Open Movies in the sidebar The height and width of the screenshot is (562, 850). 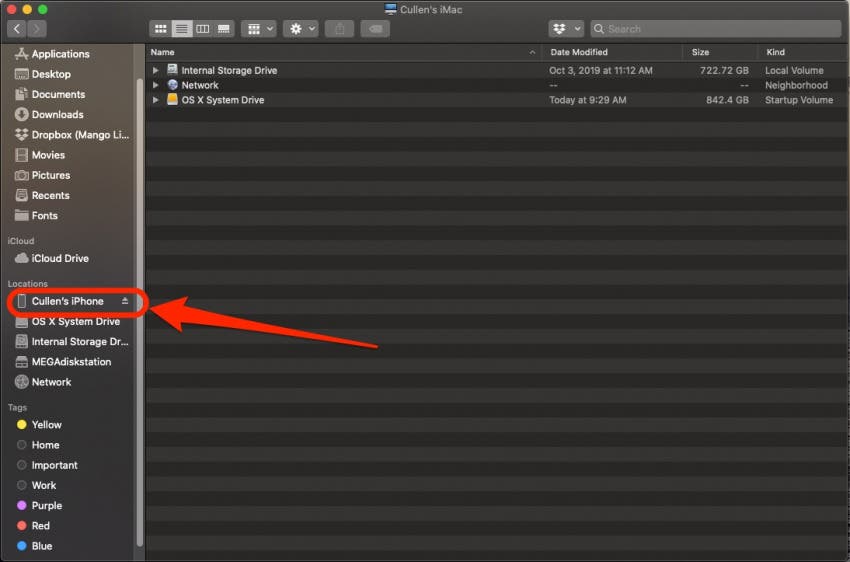[48, 155]
